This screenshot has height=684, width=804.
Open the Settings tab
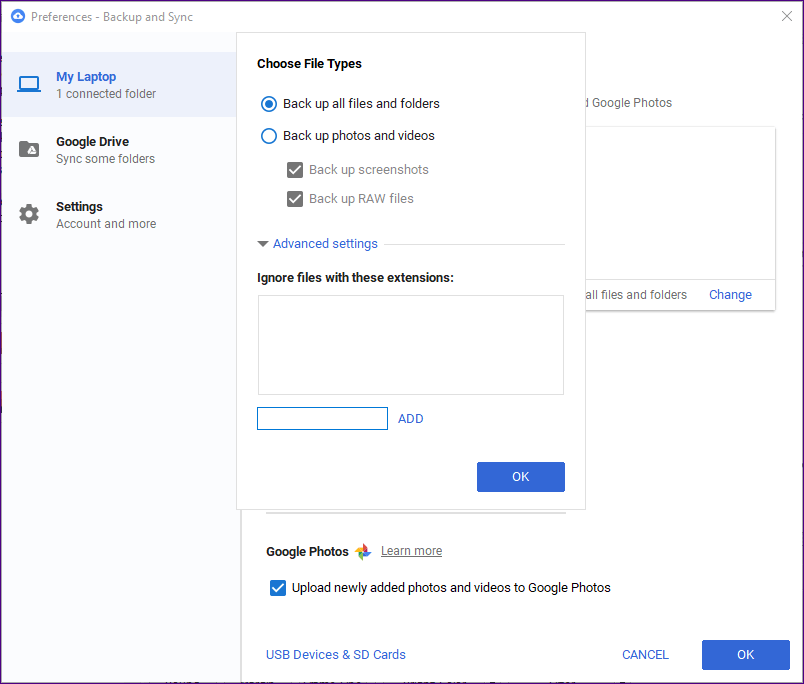pyautogui.click(x=119, y=214)
